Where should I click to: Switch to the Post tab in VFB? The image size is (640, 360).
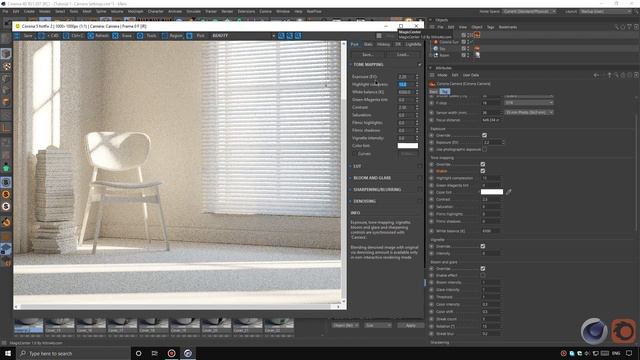coord(354,44)
